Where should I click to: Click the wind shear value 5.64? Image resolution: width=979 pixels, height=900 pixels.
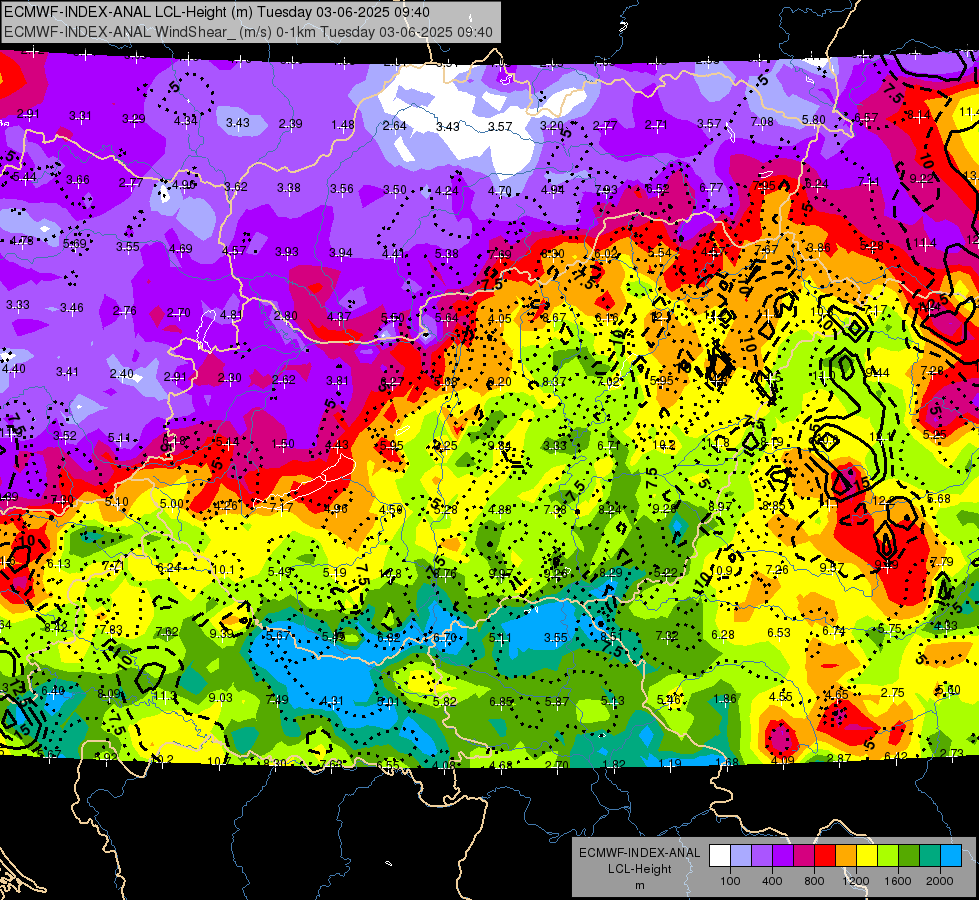click(x=446, y=318)
